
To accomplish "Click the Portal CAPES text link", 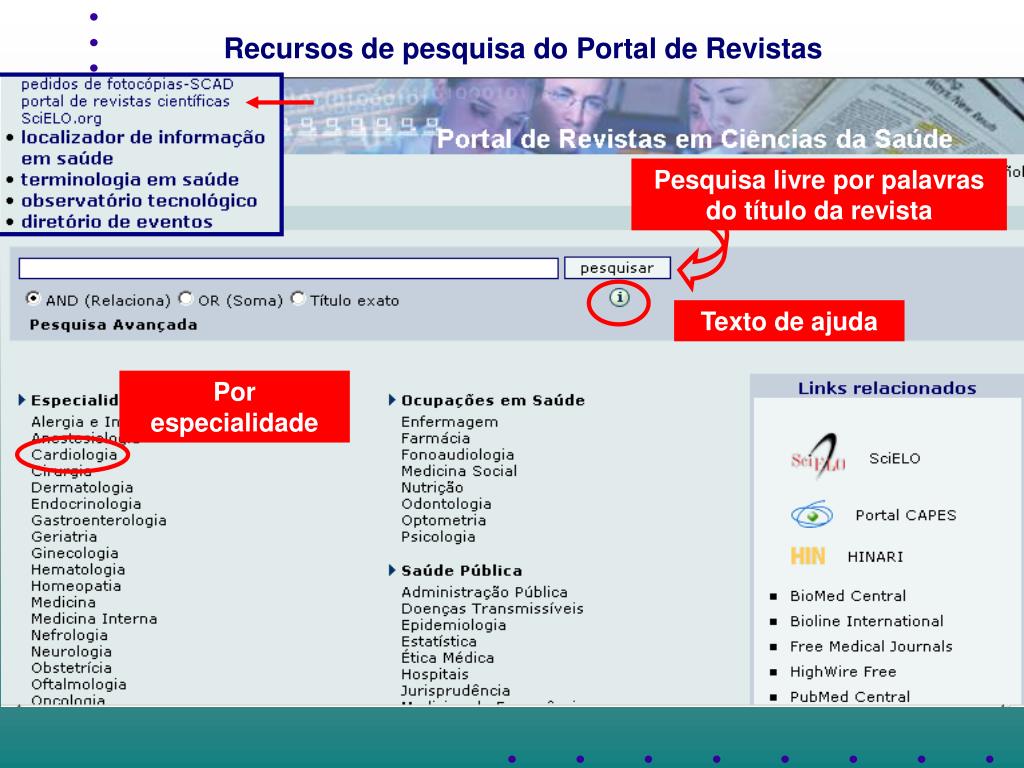I will 906,515.
